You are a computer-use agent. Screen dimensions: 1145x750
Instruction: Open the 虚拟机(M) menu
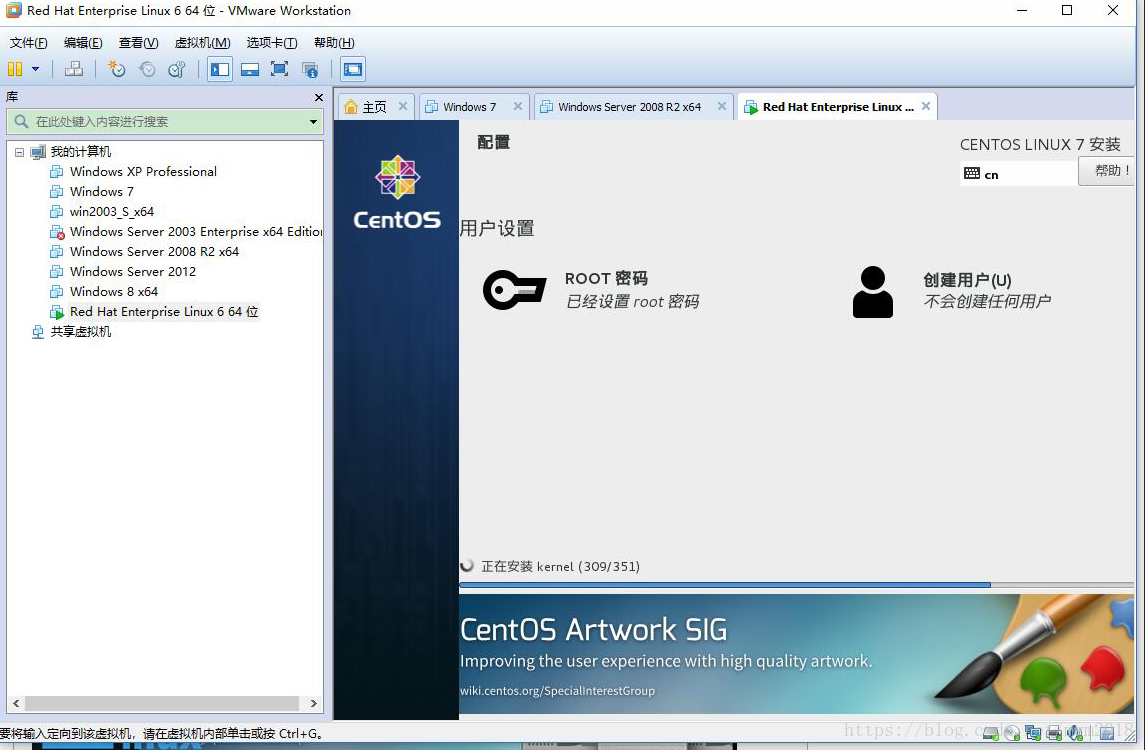pyautogui.click(x=202, y=42)
